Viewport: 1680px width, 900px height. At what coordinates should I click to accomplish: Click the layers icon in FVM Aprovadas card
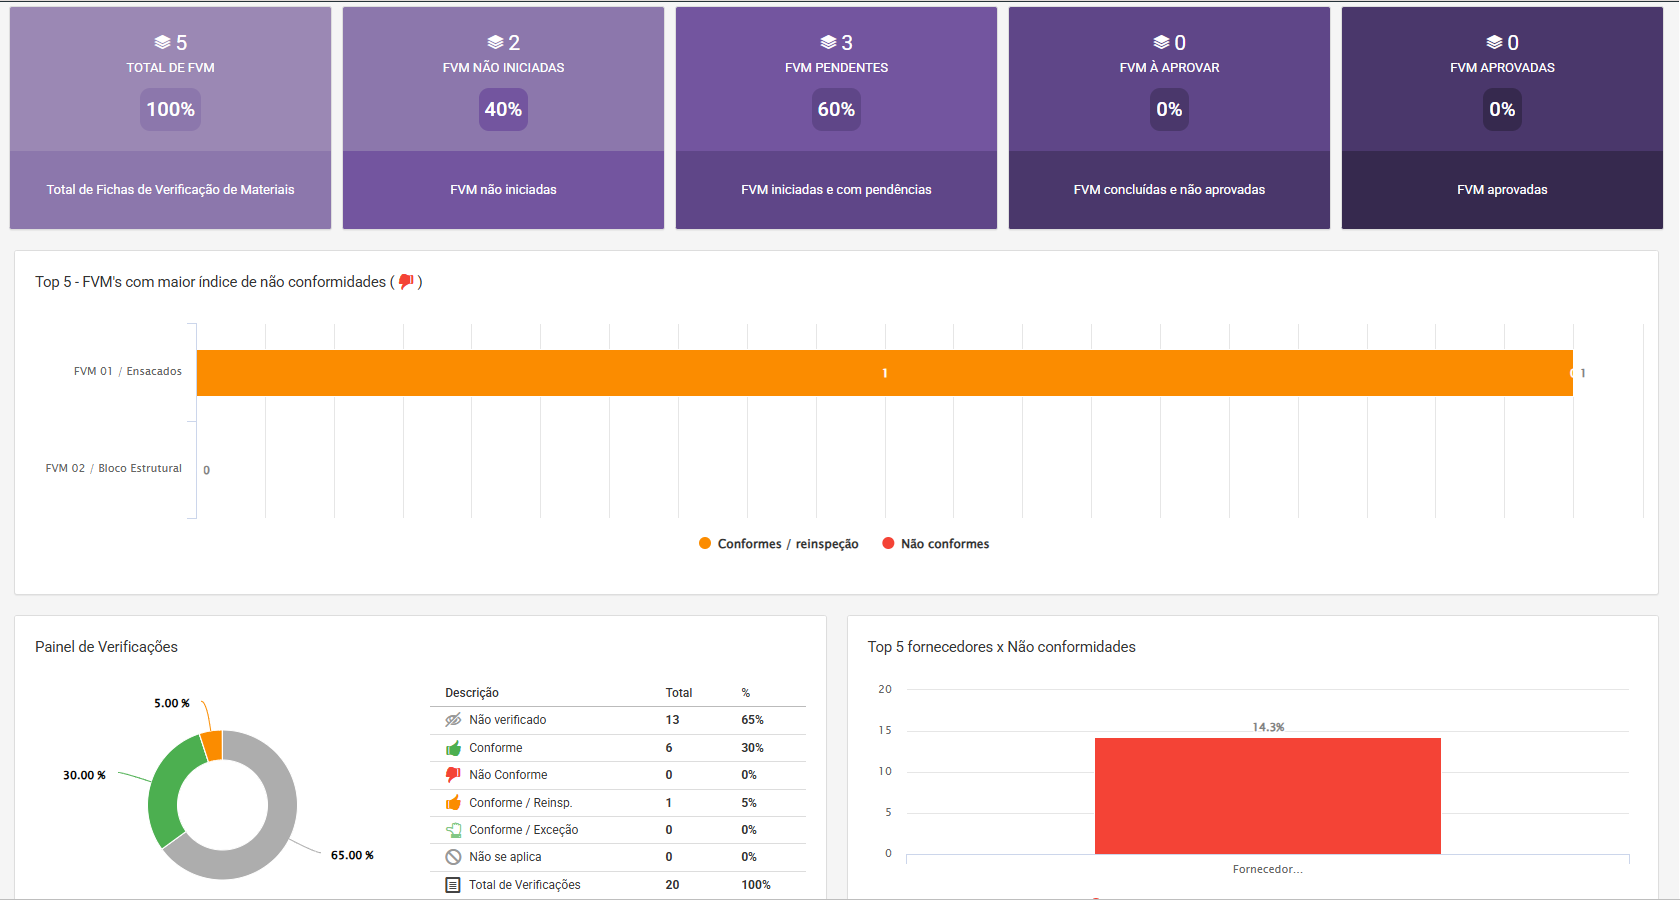pos(1494,42)
